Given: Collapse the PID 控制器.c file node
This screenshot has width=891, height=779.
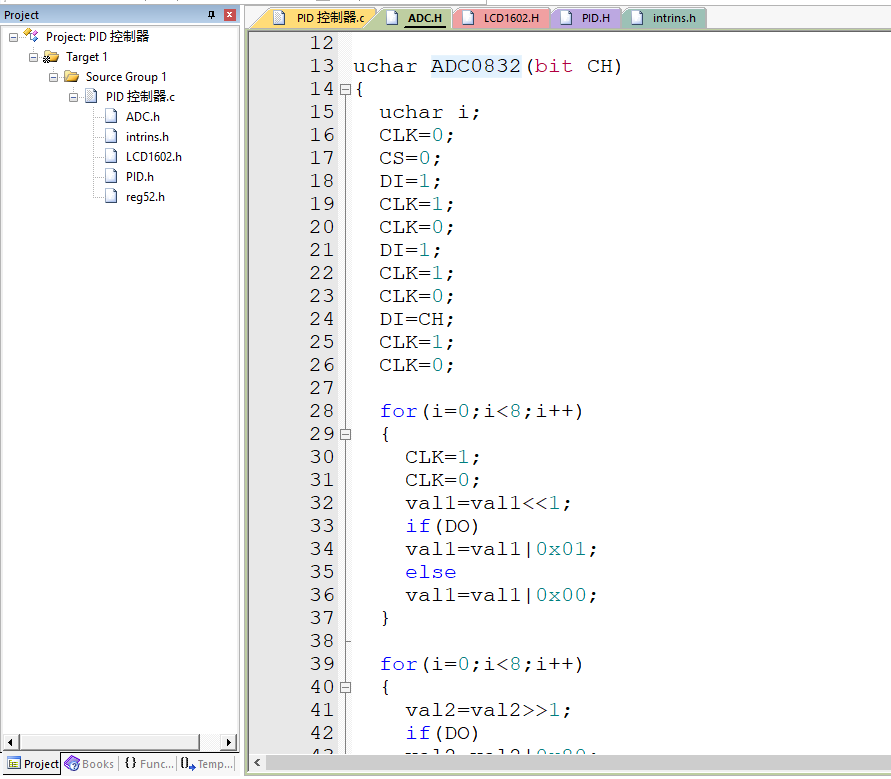Looking at the screenshot, I should (73, 97).
